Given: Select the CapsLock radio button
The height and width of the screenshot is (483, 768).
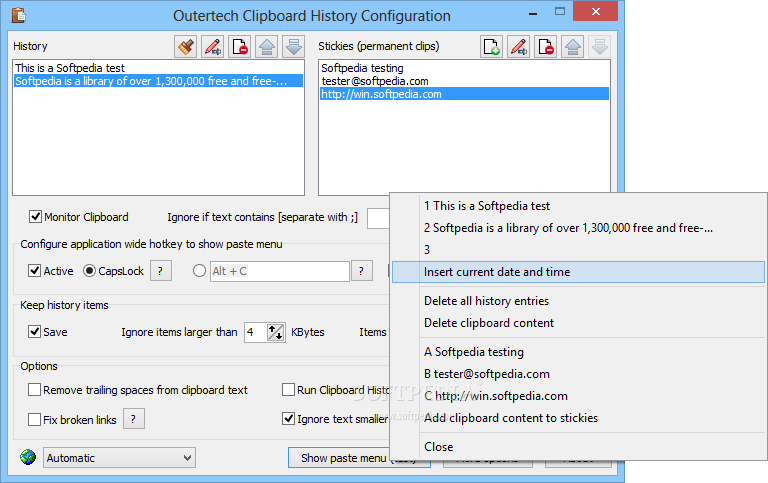Looking at the screenshot, I should 89,270.
